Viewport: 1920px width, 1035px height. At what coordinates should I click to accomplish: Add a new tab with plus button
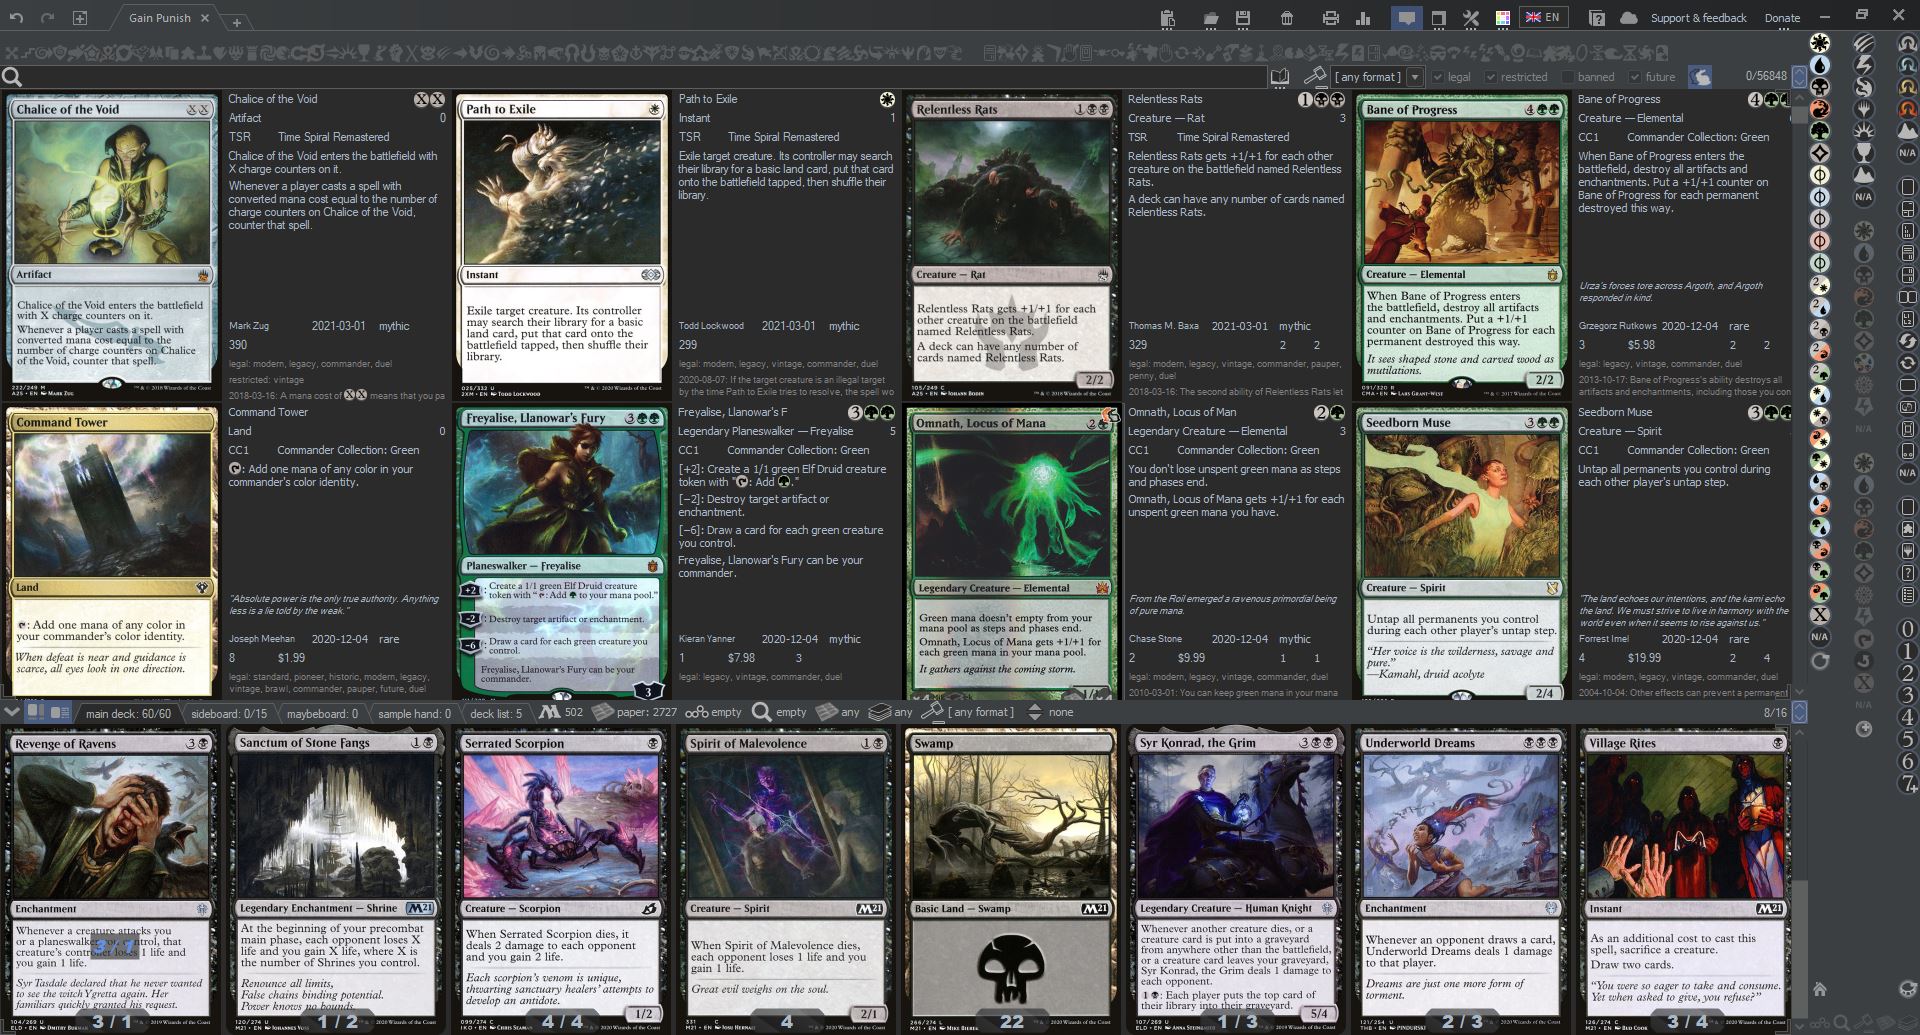pos(237,21)
